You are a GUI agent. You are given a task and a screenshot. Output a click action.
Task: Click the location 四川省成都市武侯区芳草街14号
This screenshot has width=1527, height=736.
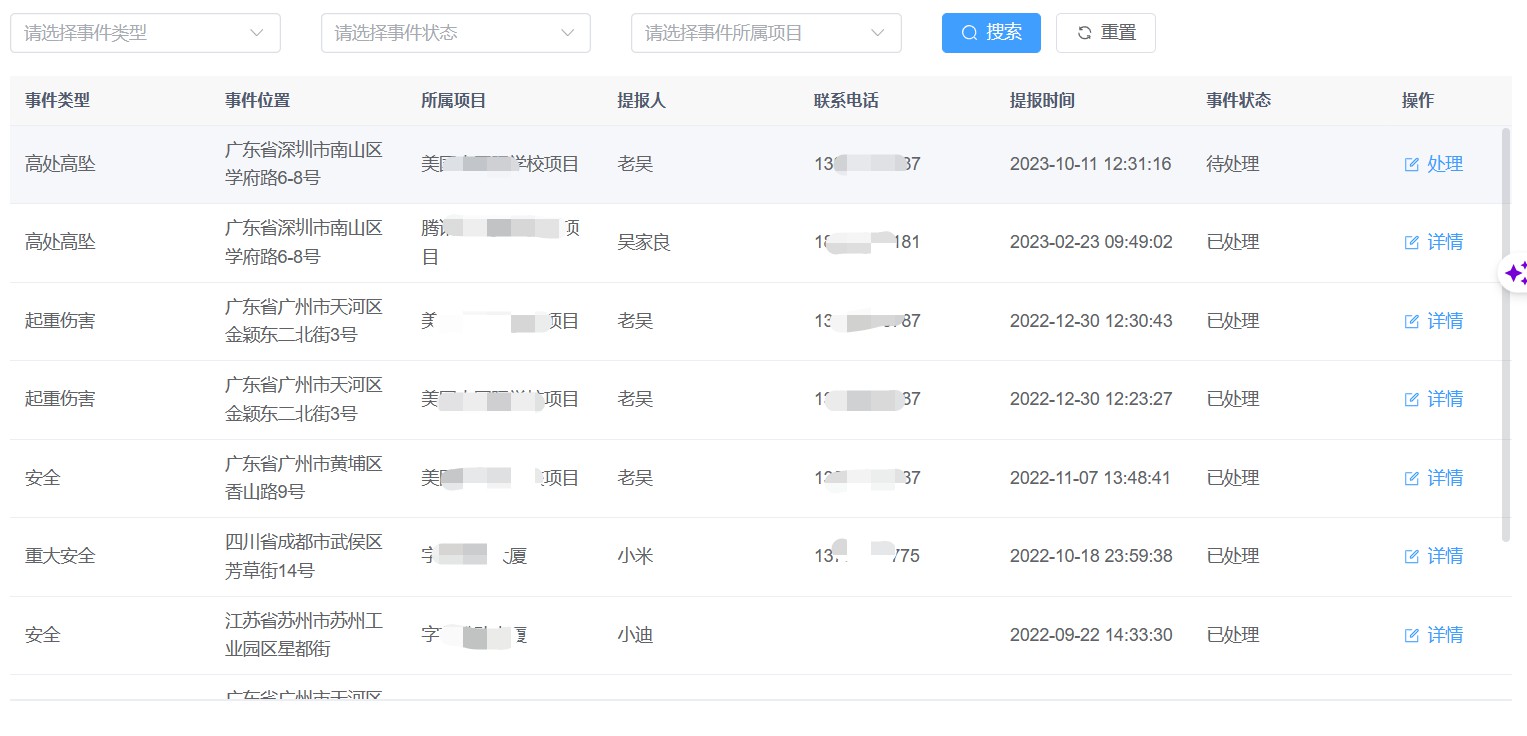(x=304, y=557)
